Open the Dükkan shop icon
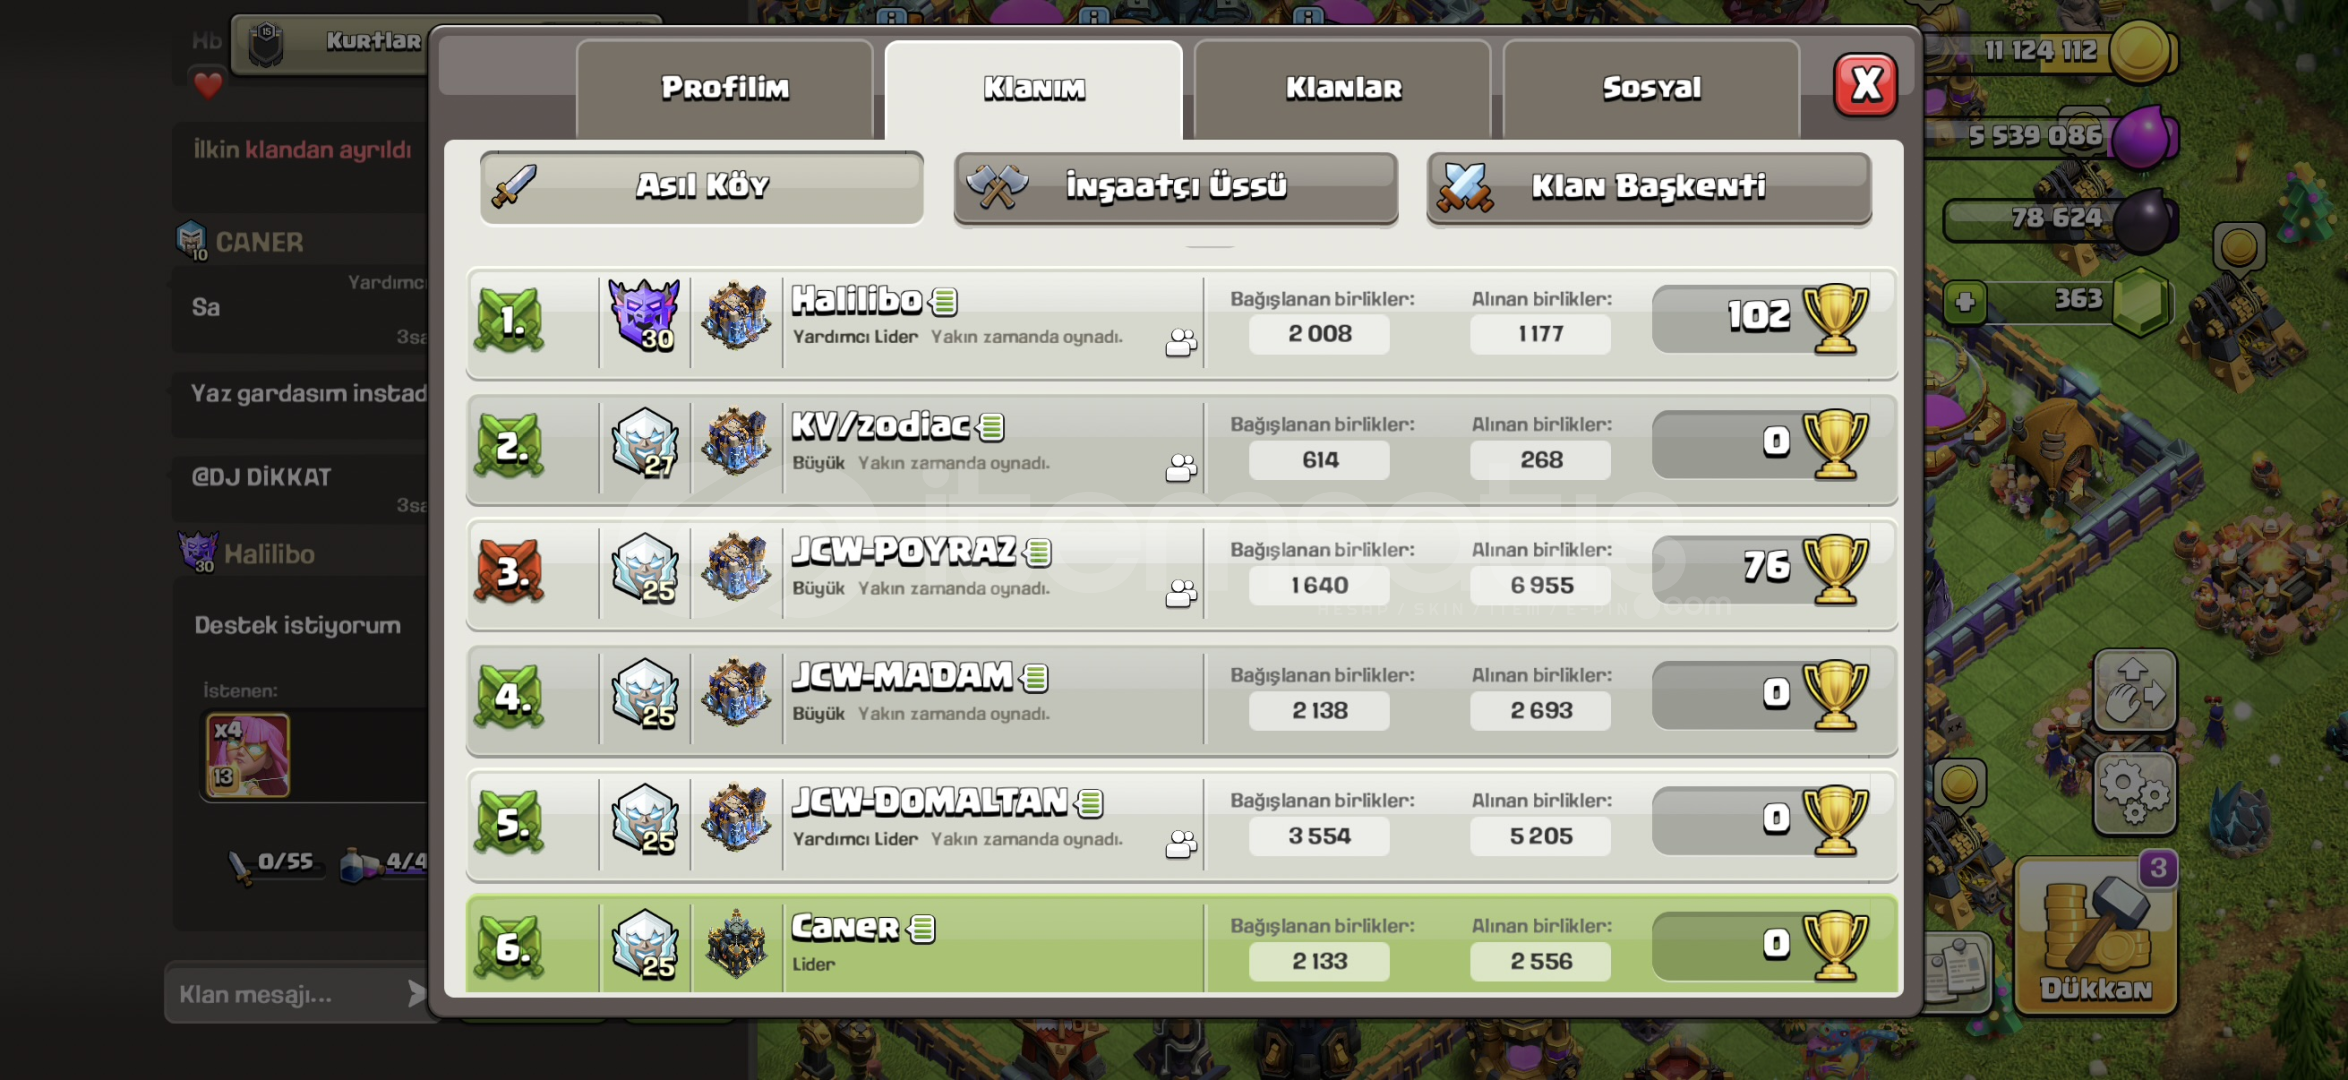The image size is (2348, 1080). tap(2096, 935)
